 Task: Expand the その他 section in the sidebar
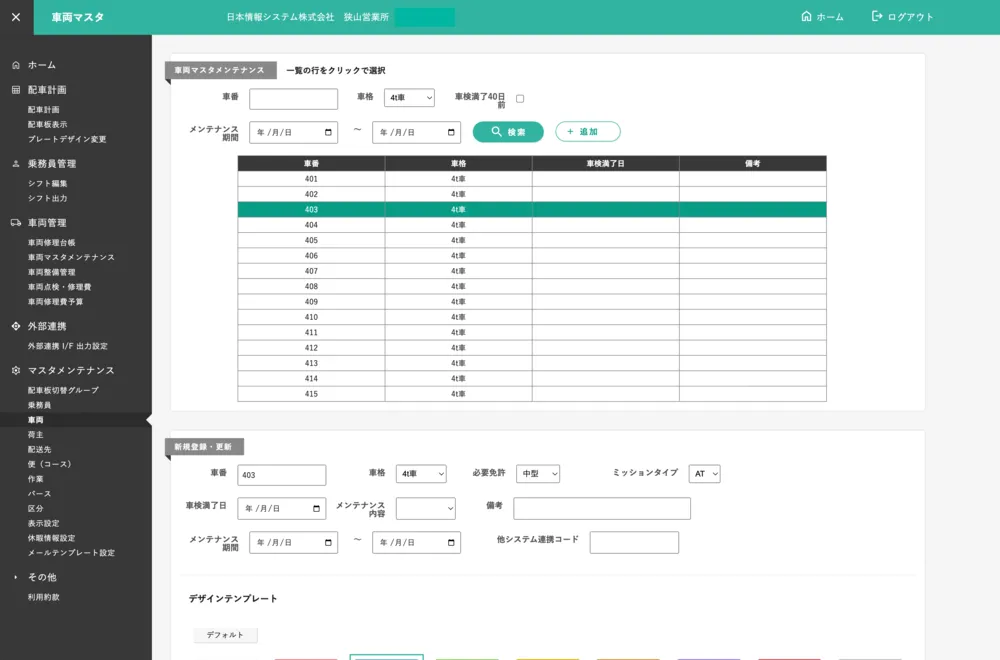(16, 578)
